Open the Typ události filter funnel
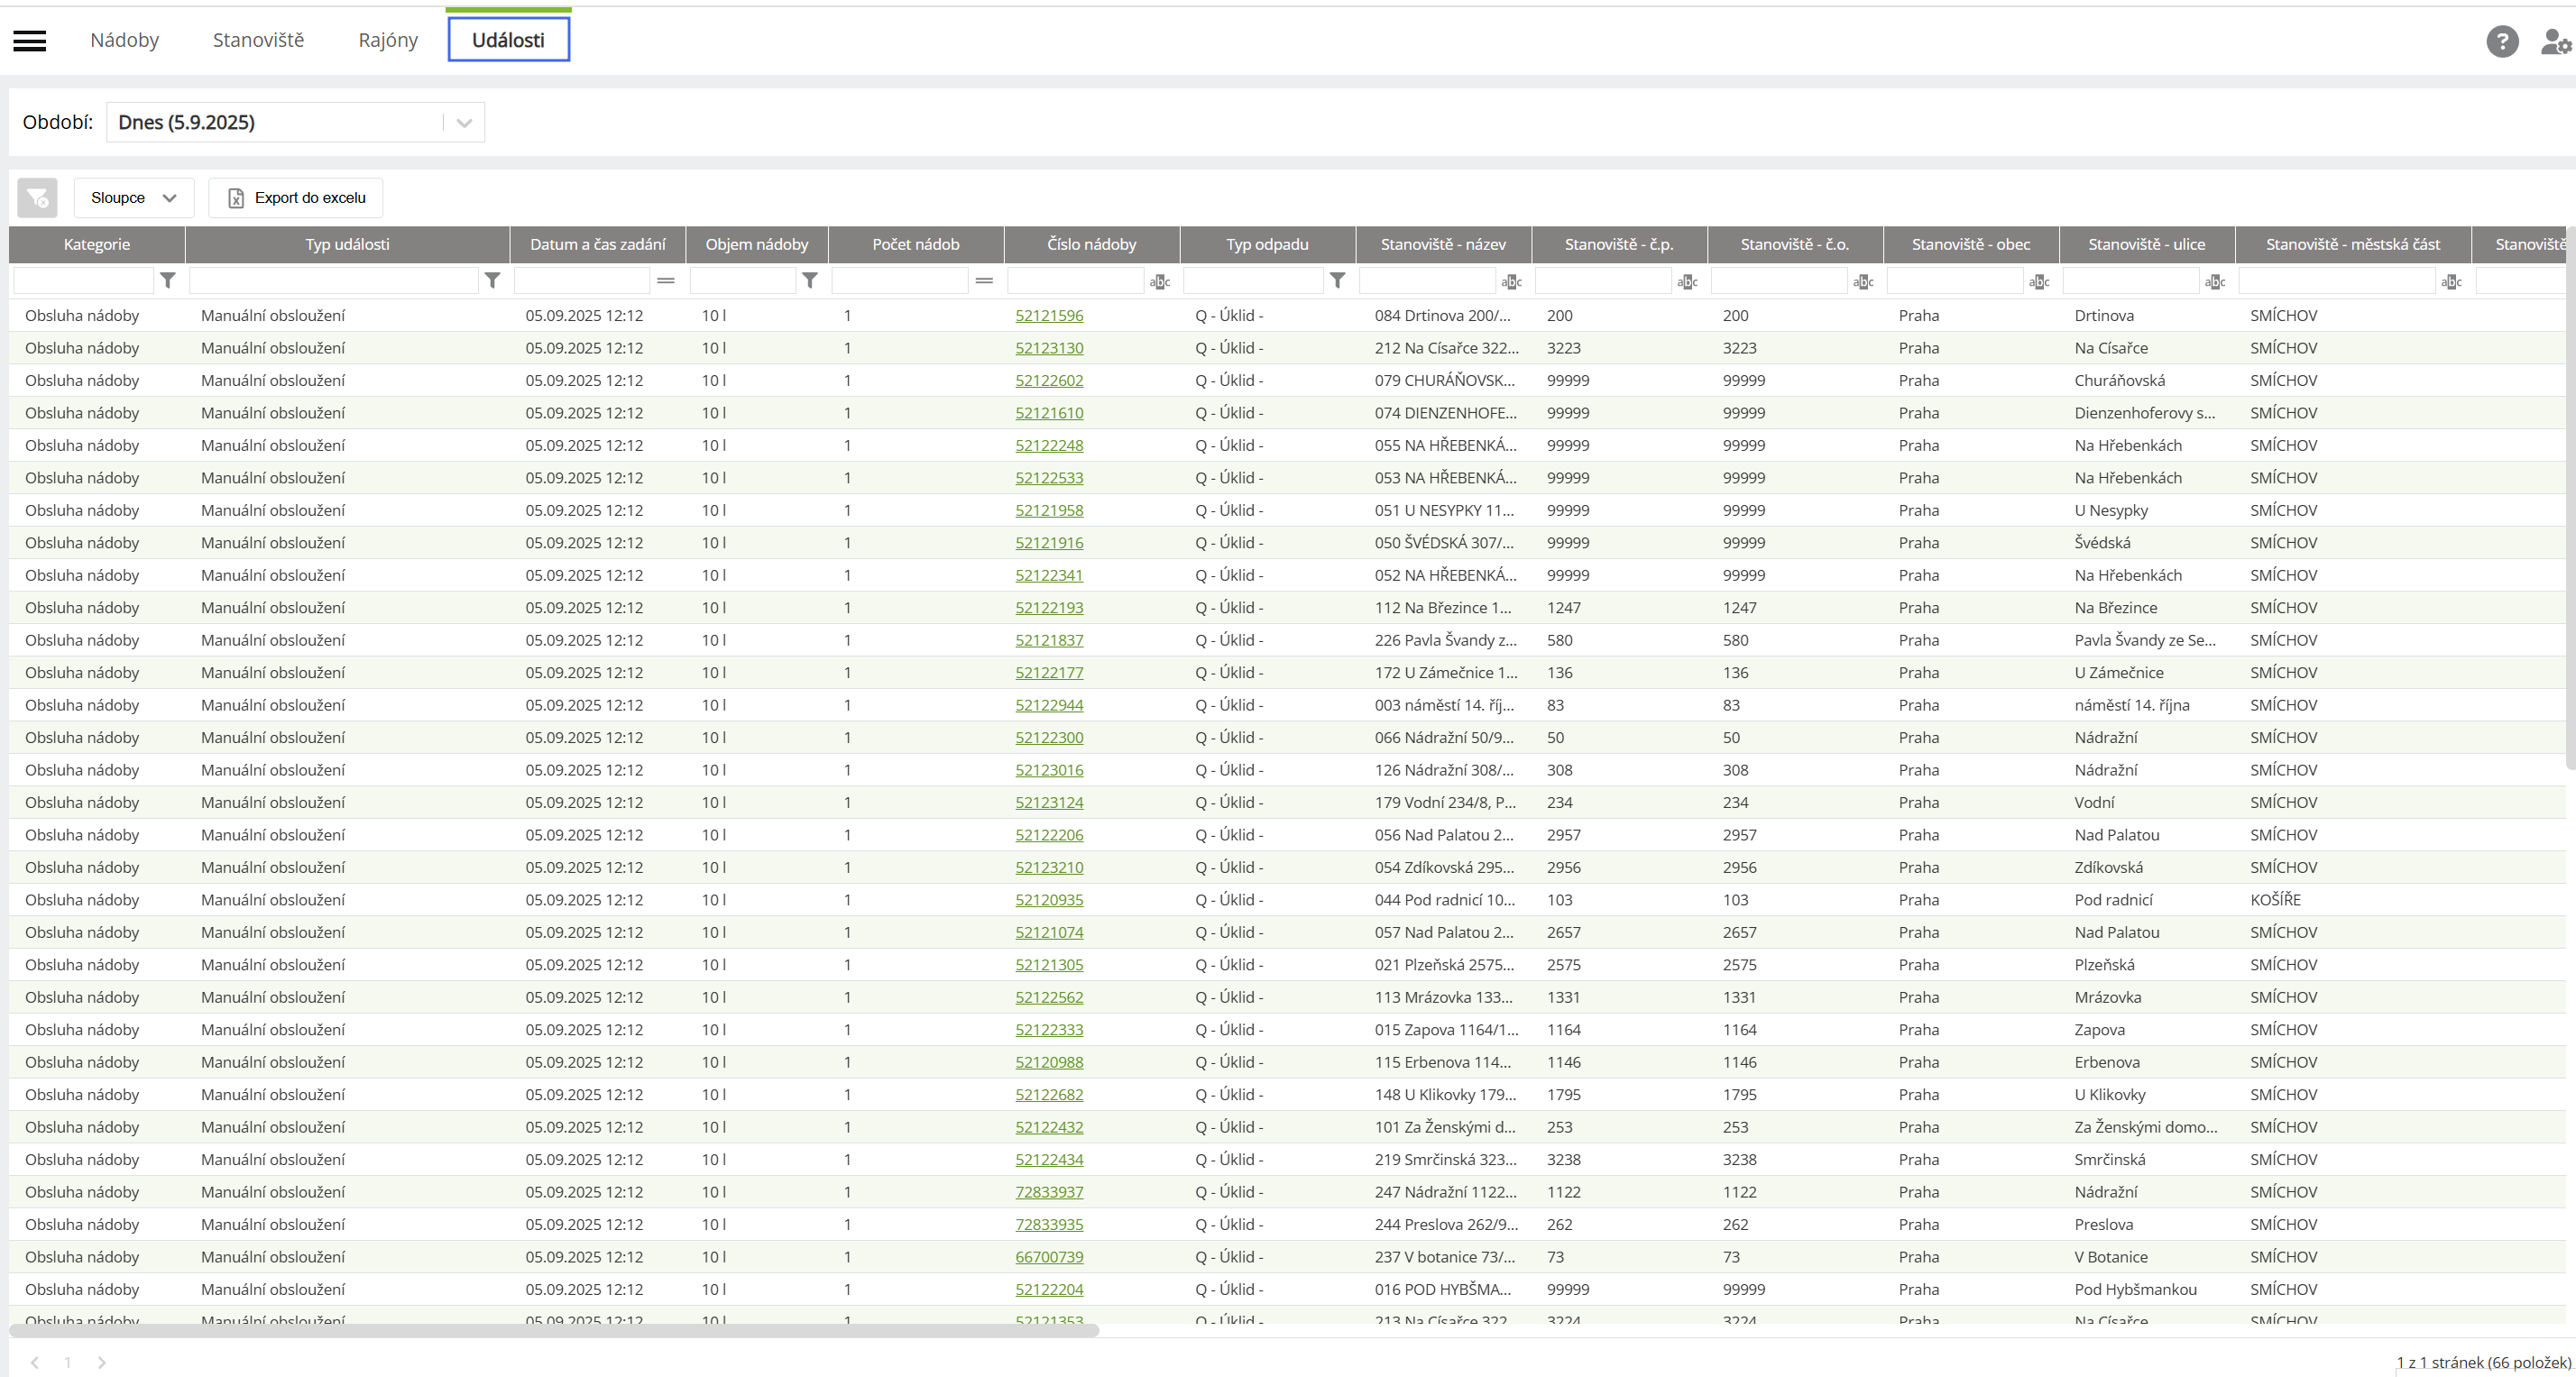The image size is (2576, 1377). pyautogui.click(x=492, y=281)
